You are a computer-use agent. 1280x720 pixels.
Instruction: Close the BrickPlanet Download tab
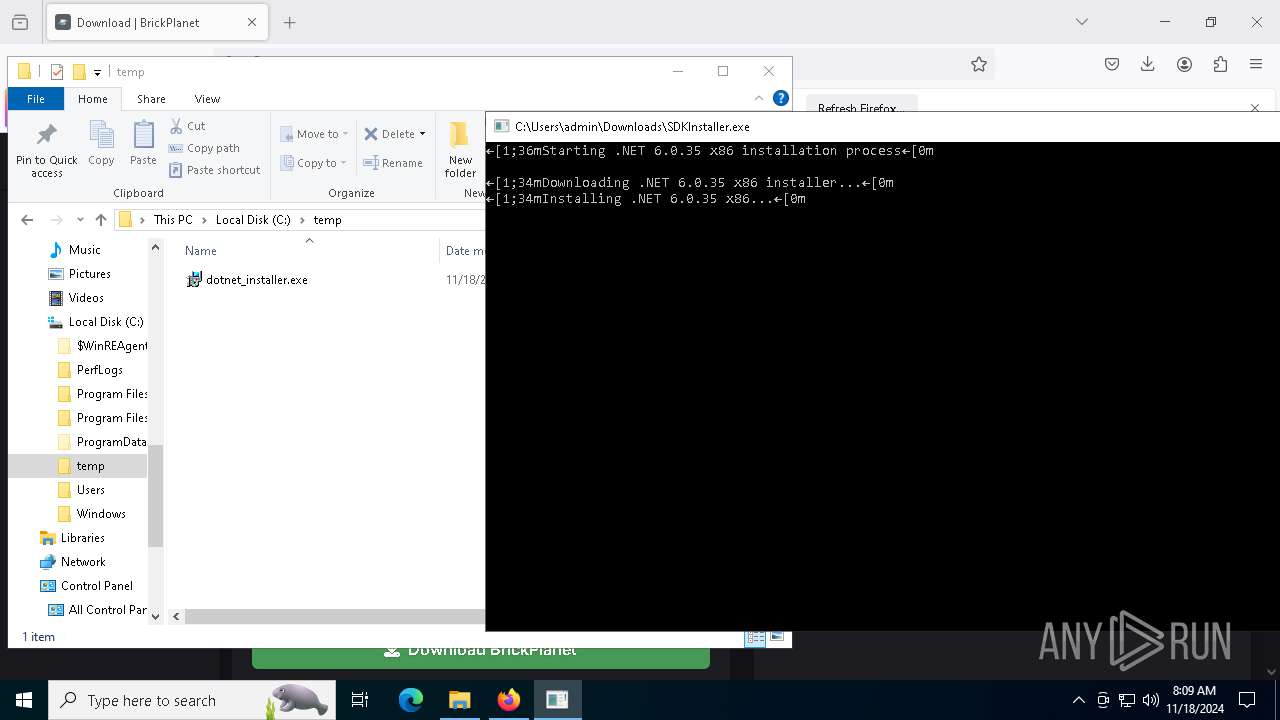coord(252,22)
